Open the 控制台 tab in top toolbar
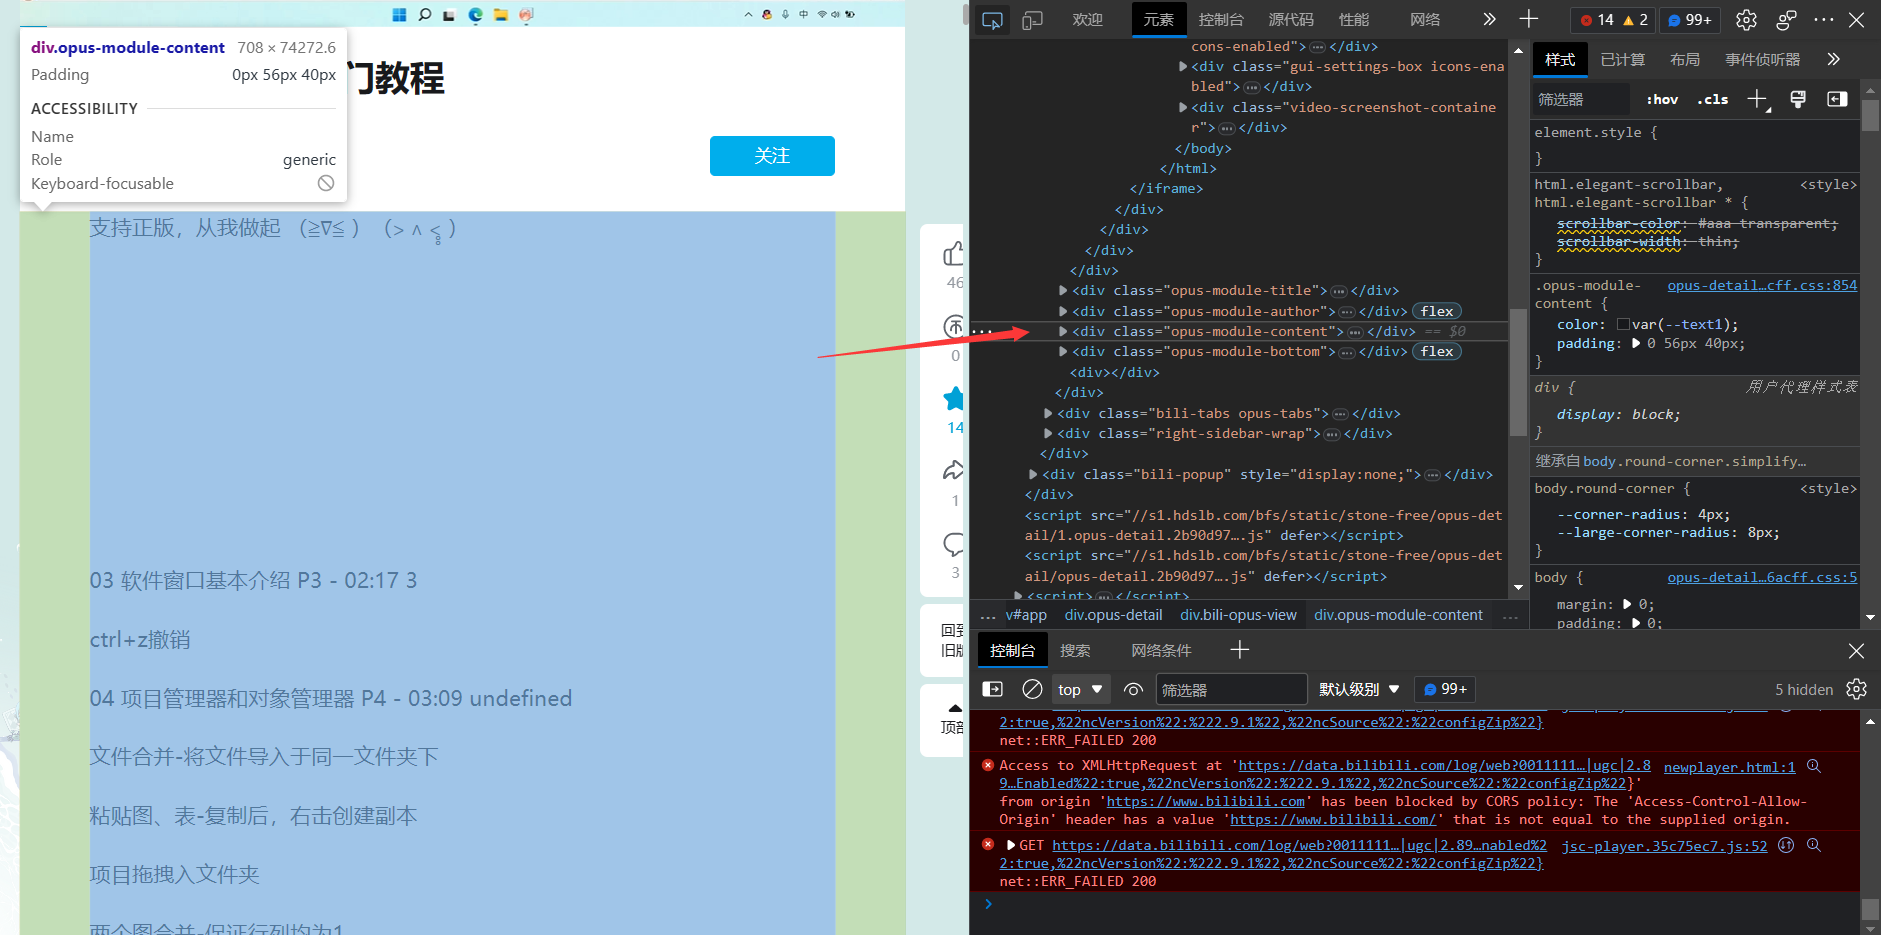This screenshot has width=1881, height=935. [1221, 20]
